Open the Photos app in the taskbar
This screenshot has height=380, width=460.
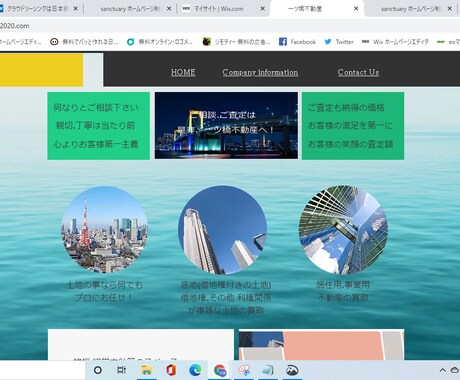tap(292, 370)
